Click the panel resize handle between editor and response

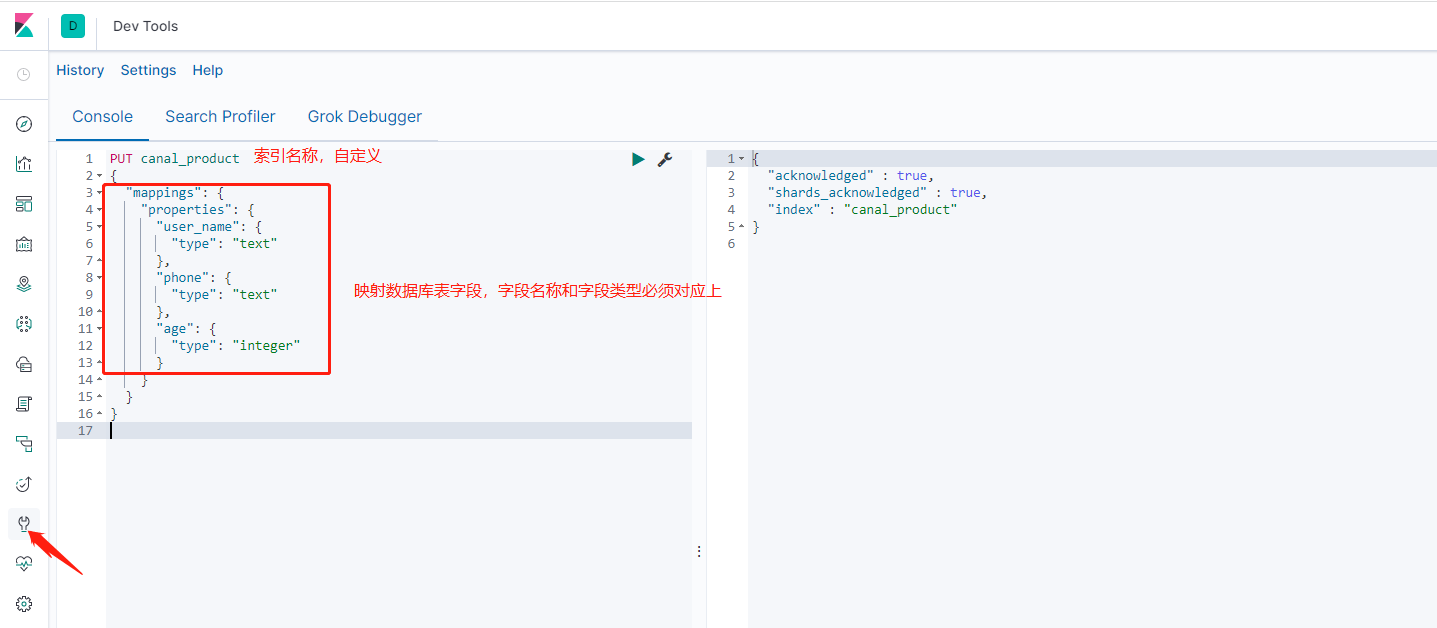[x=699, y=551]
